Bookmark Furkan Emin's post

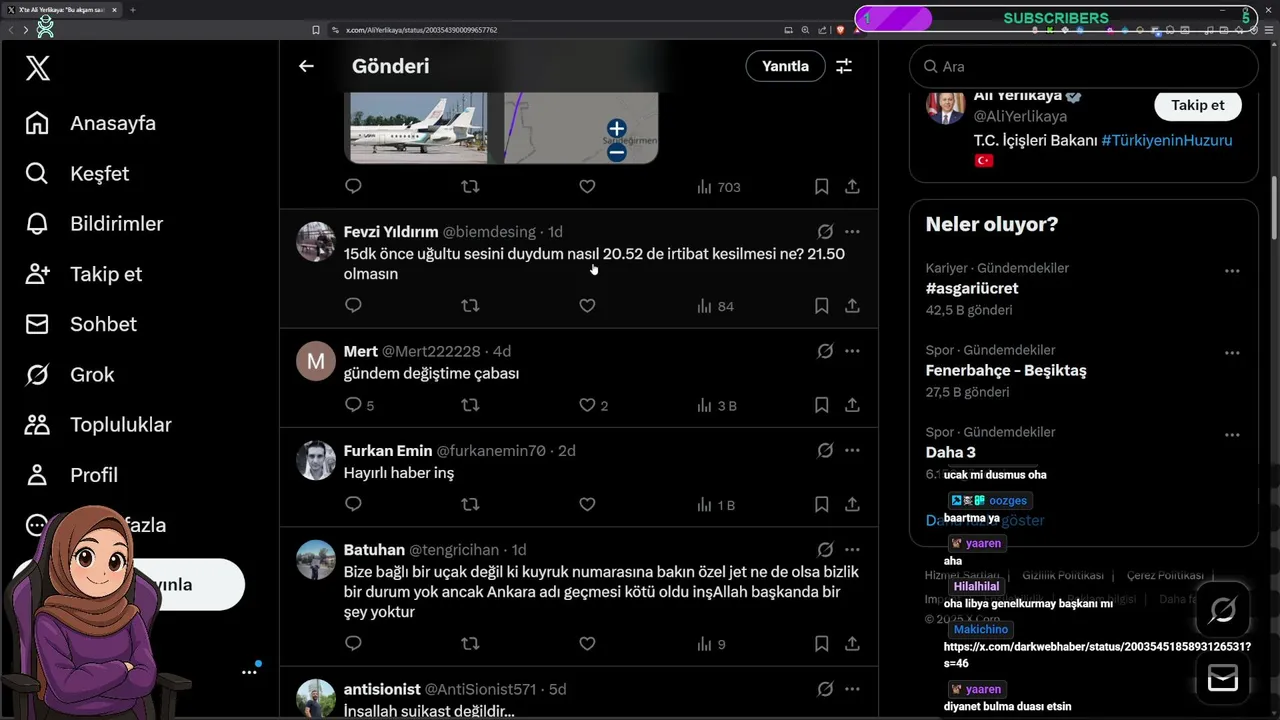821,504
